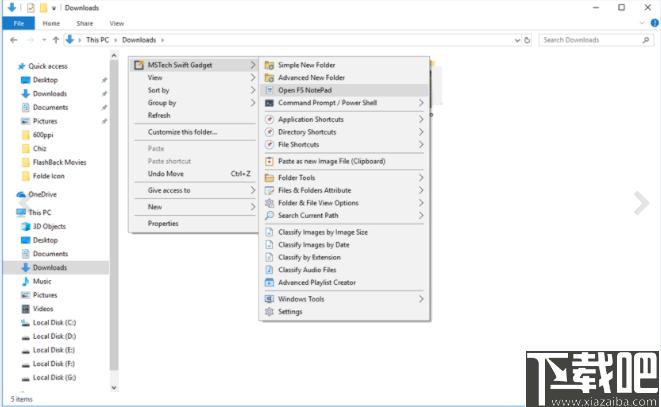
Task: Expand the Command Prompt / Power Shell submenu arrow
Action: pos(421,103)
